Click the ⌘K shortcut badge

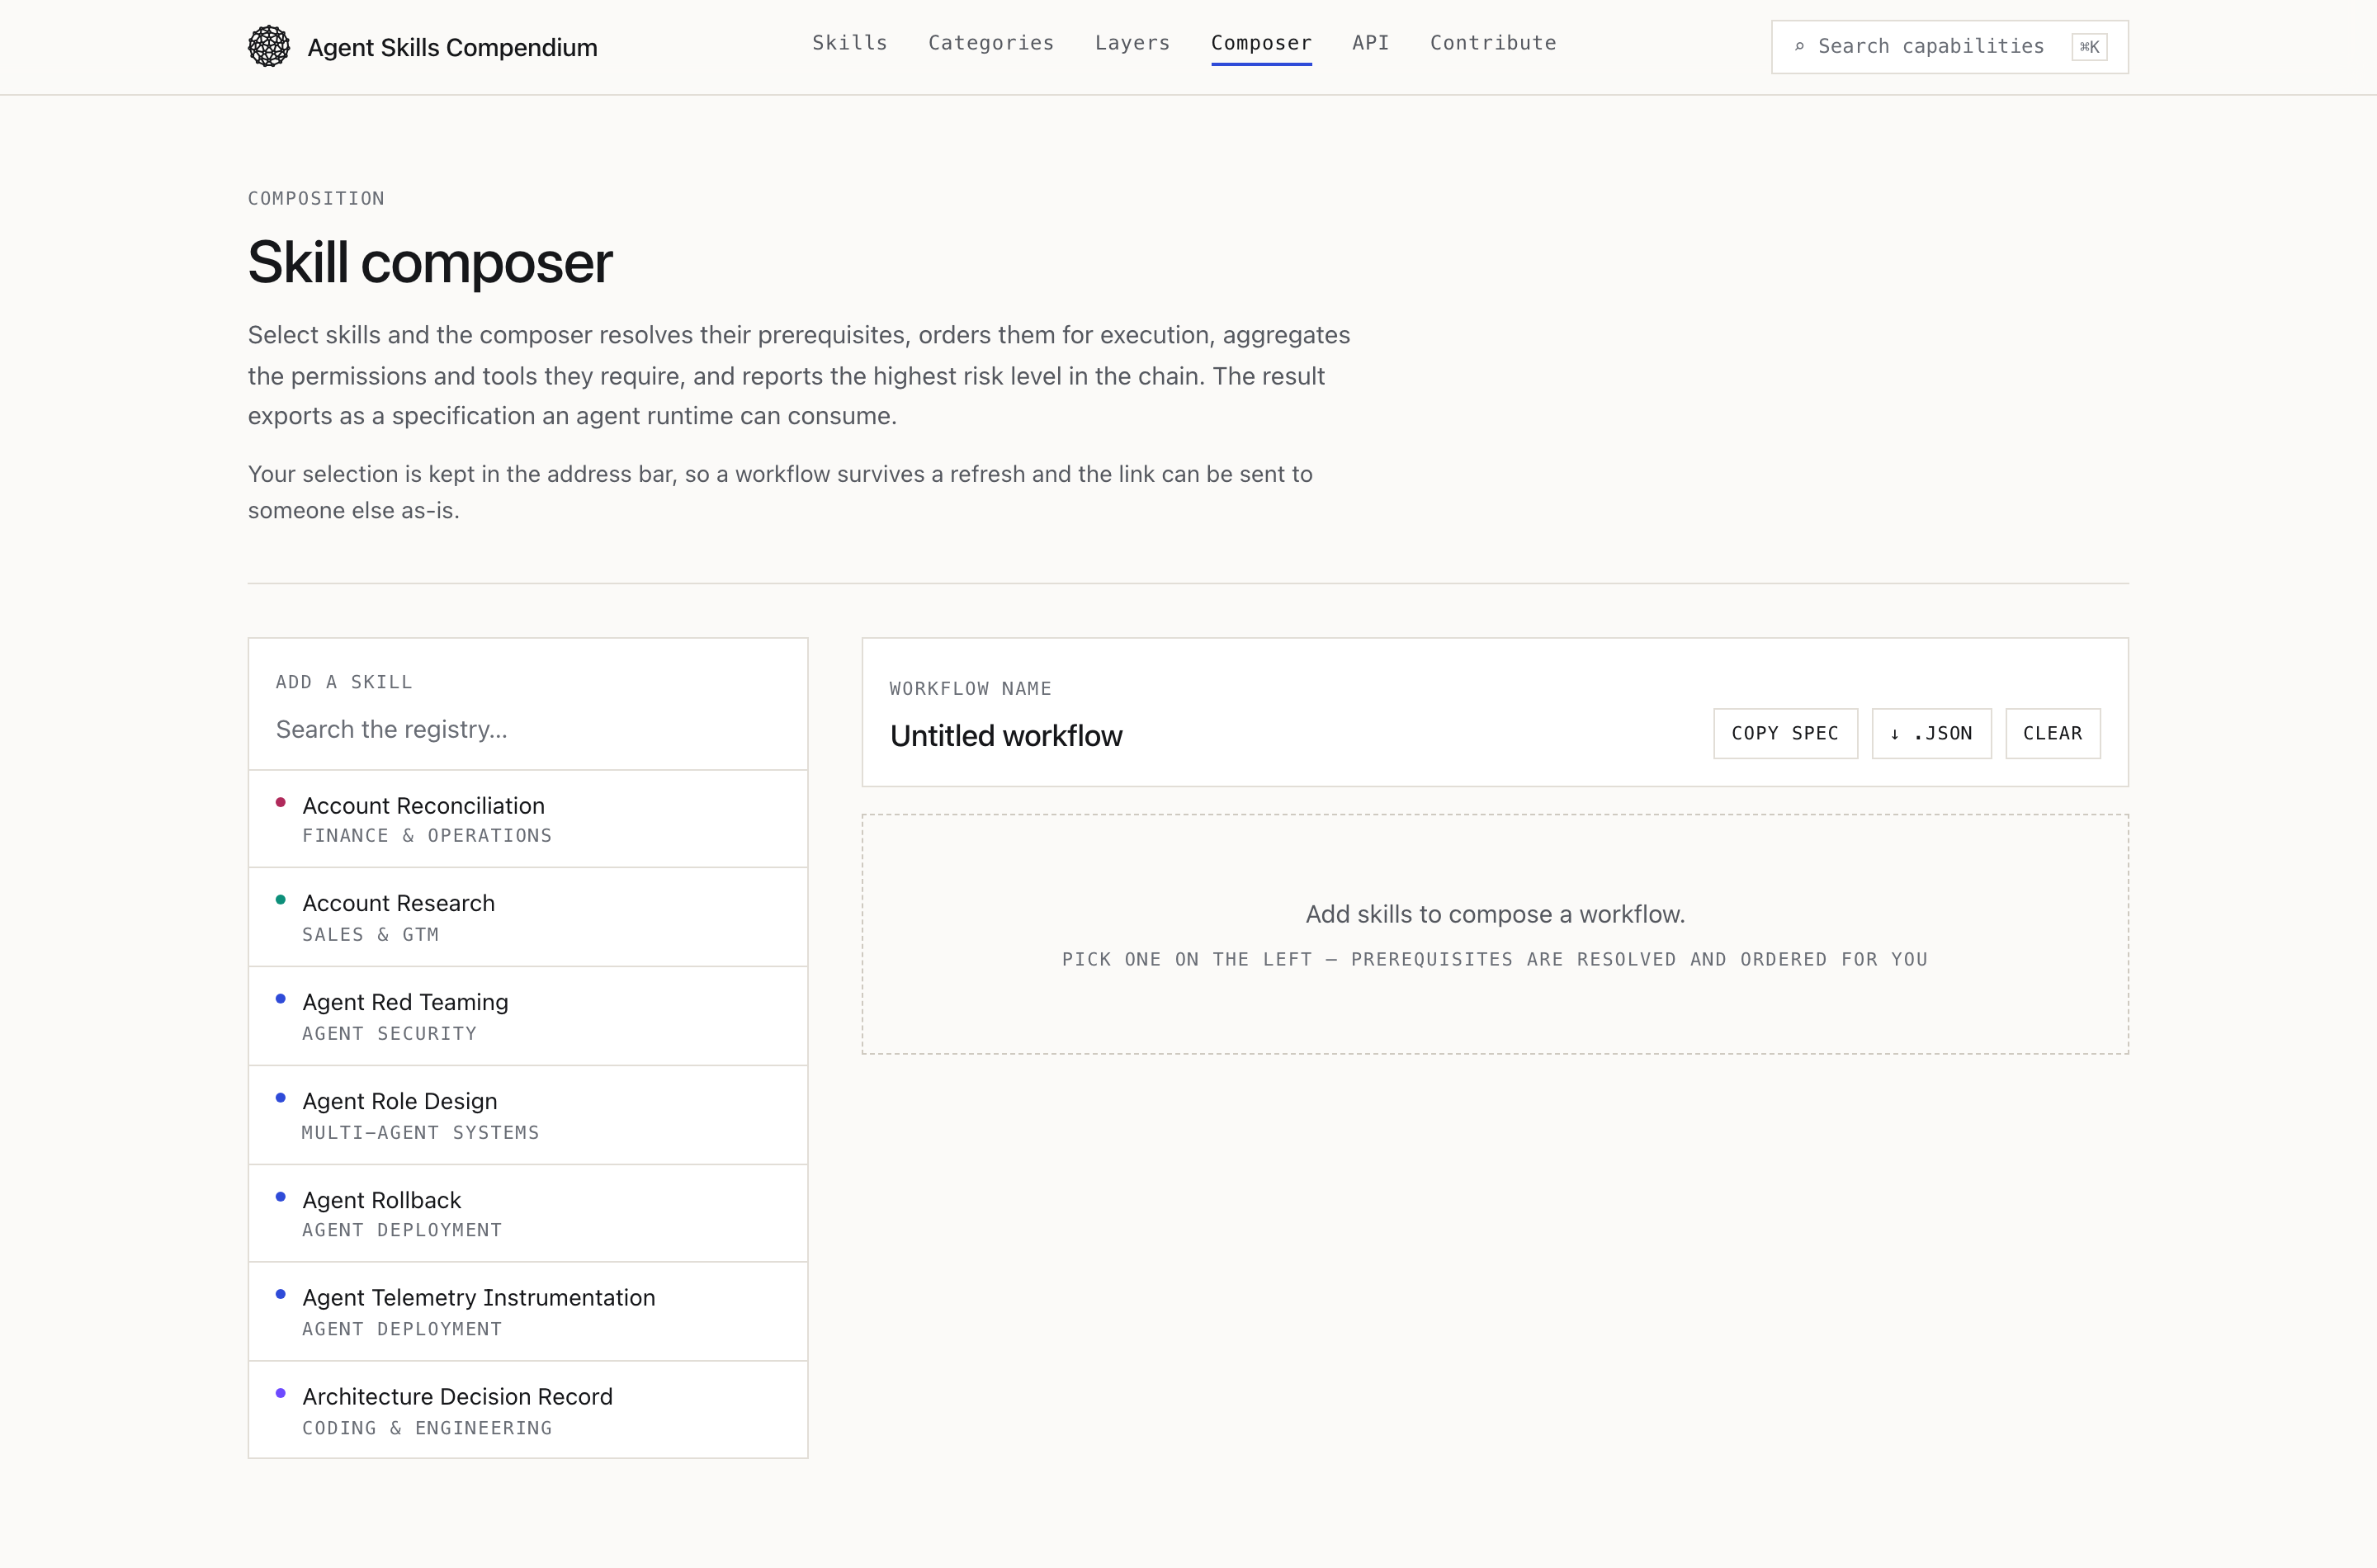(2089, 47)
